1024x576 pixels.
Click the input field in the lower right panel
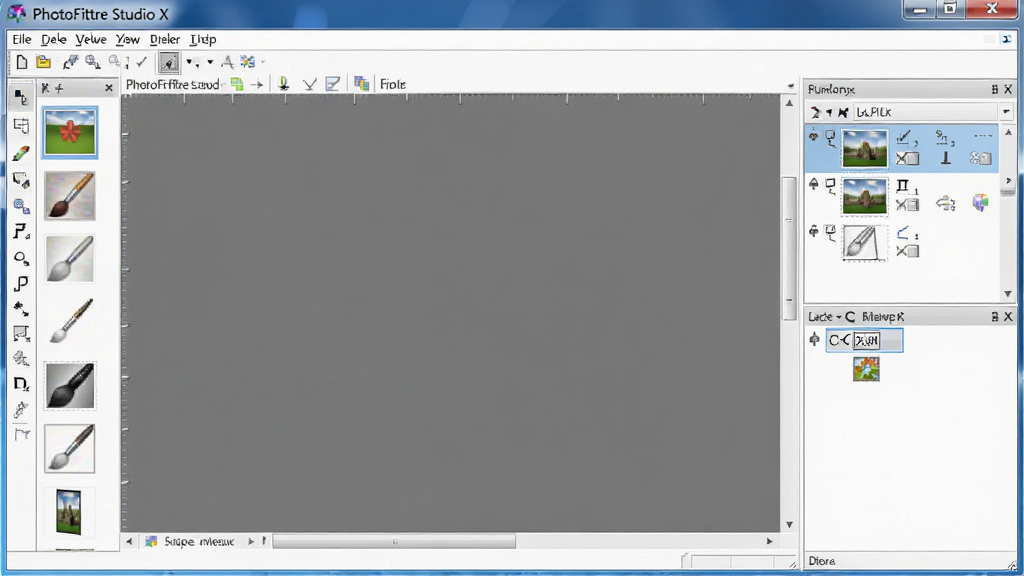point(865,340)
